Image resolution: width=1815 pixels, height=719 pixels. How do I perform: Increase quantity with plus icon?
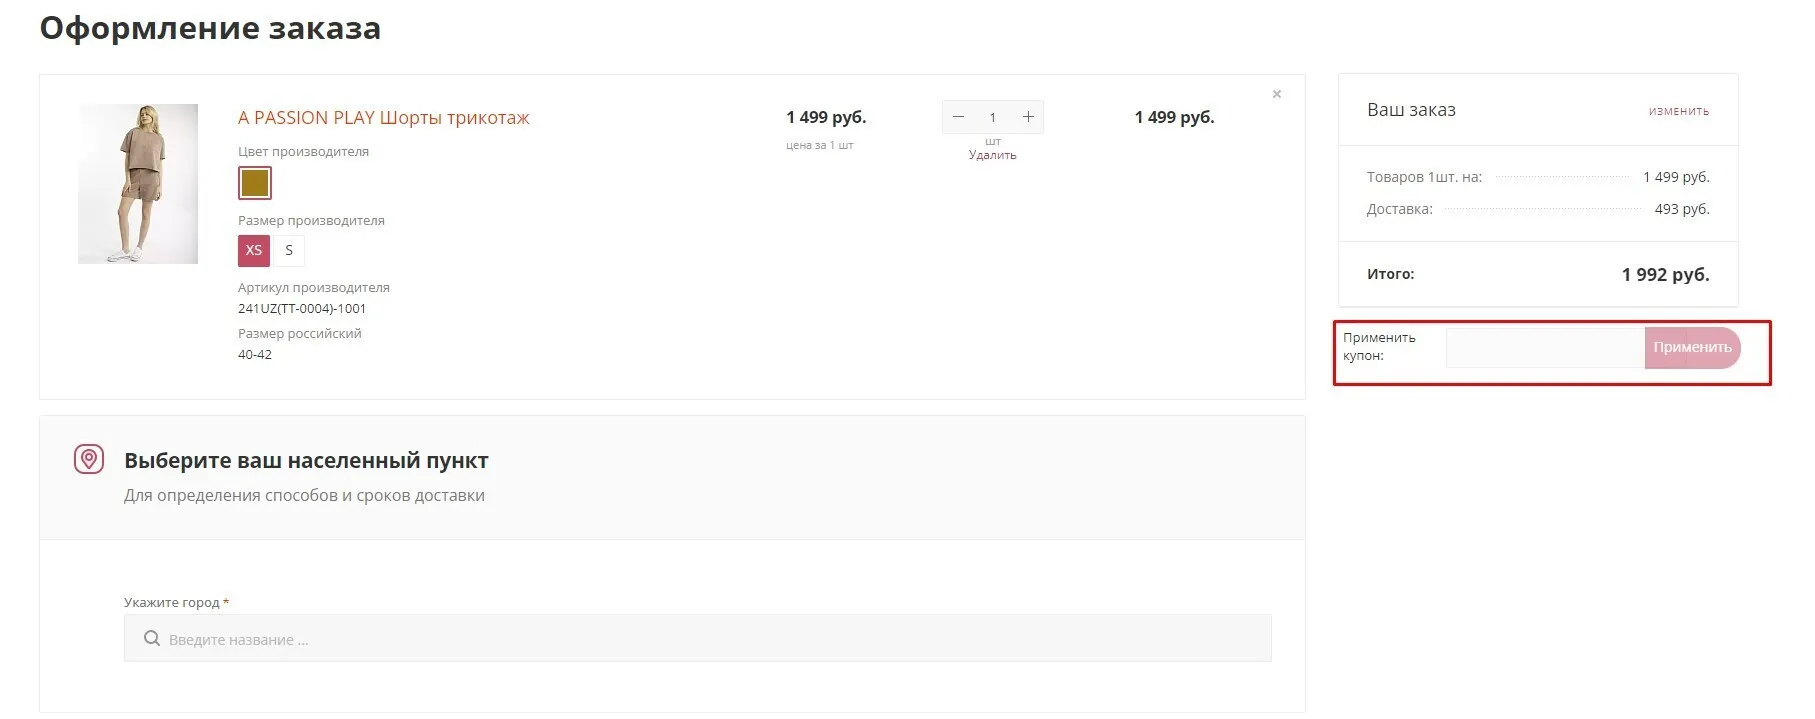(1028, 117)
